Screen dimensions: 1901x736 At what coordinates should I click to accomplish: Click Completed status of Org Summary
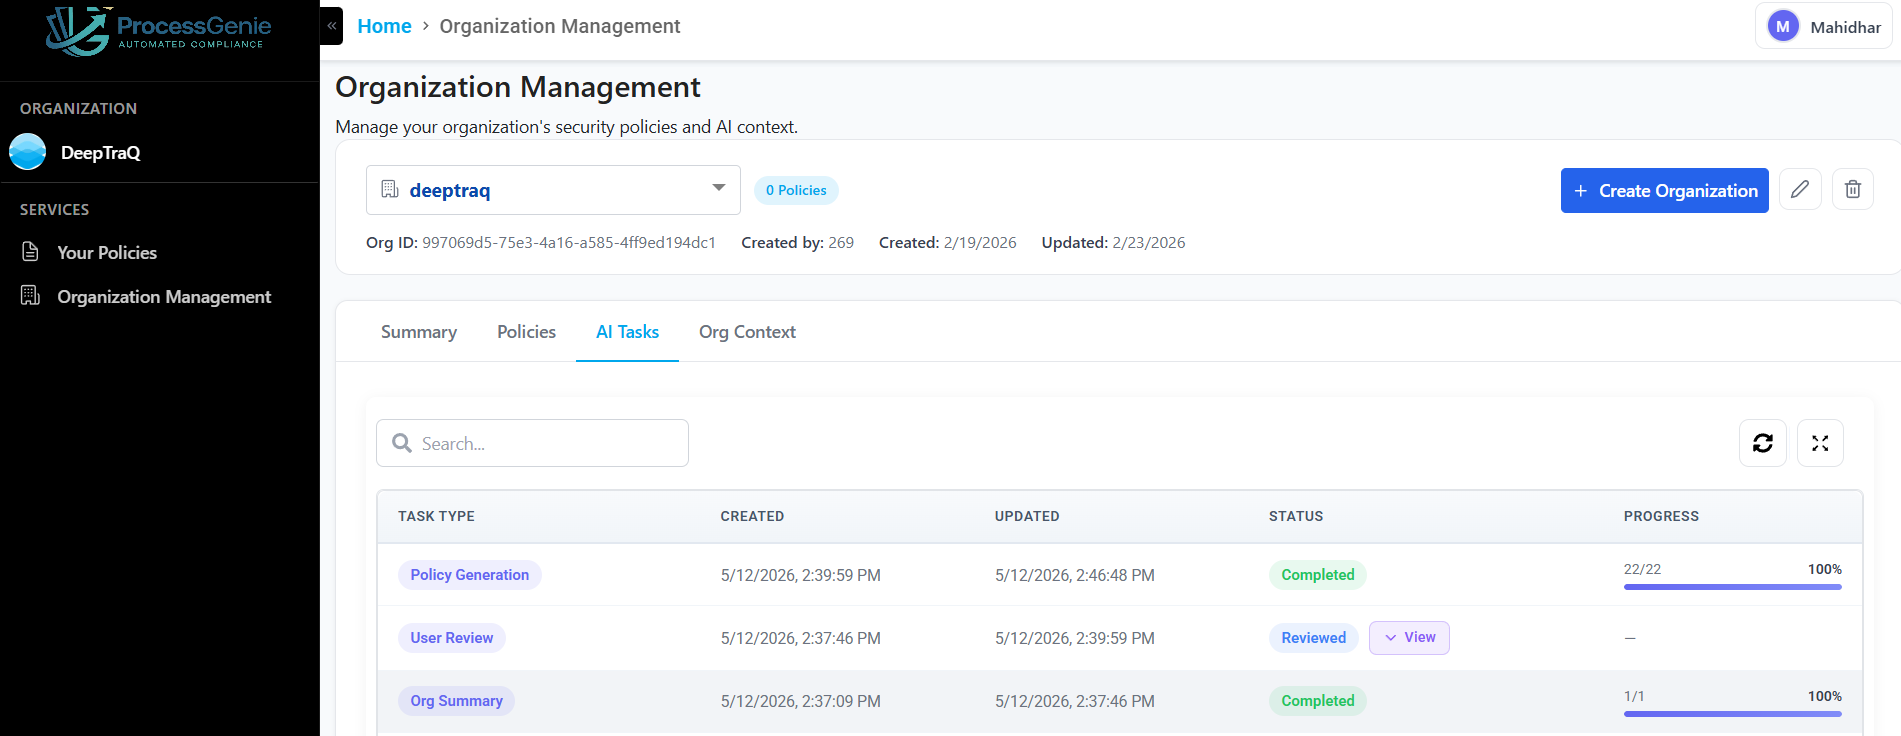point(1318,701)
